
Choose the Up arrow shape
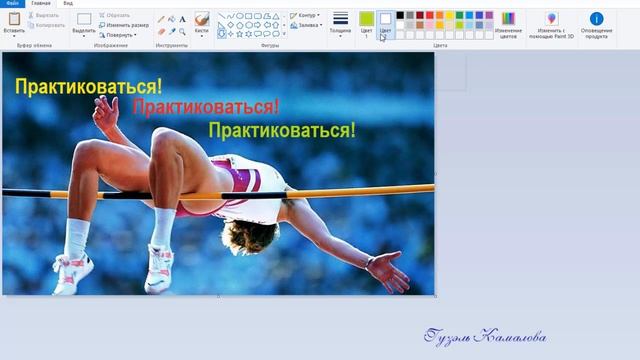(x=276, y=25)
